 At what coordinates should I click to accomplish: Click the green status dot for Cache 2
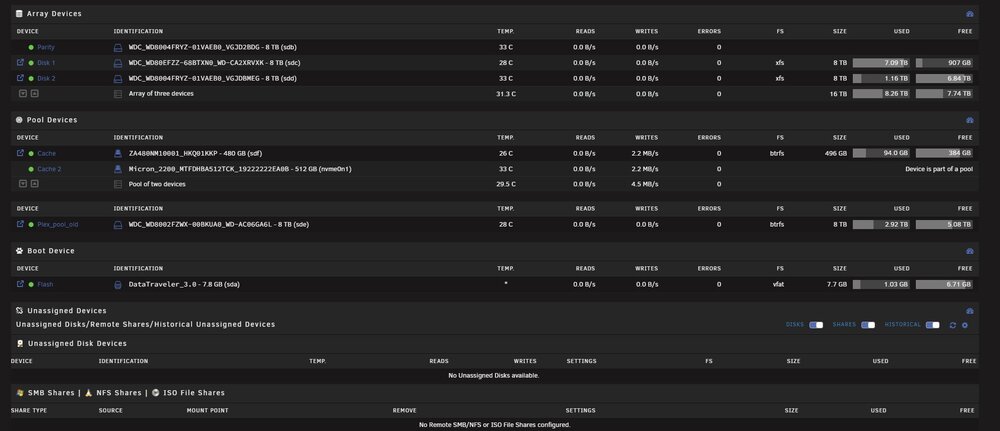click(x=31, y=169)
